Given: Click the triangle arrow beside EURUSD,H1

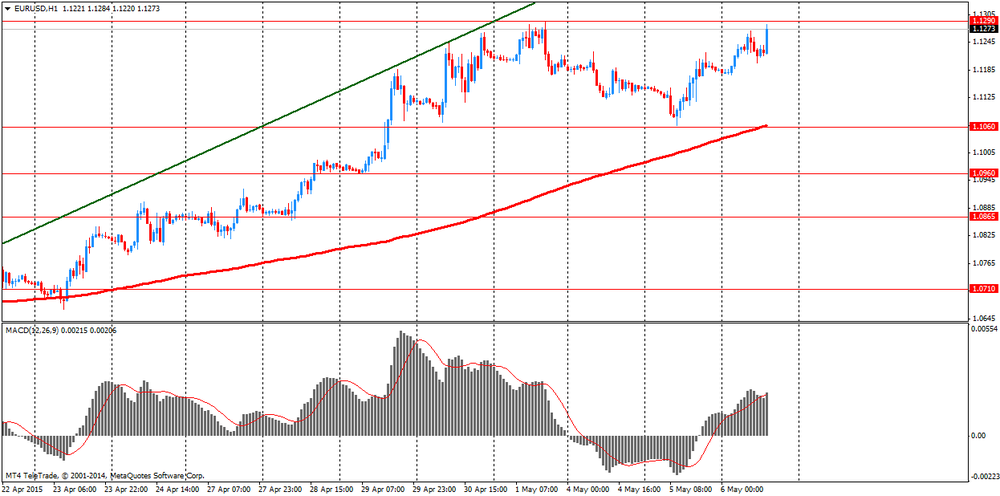Looking at the screenshot, I should pos(8,8).
